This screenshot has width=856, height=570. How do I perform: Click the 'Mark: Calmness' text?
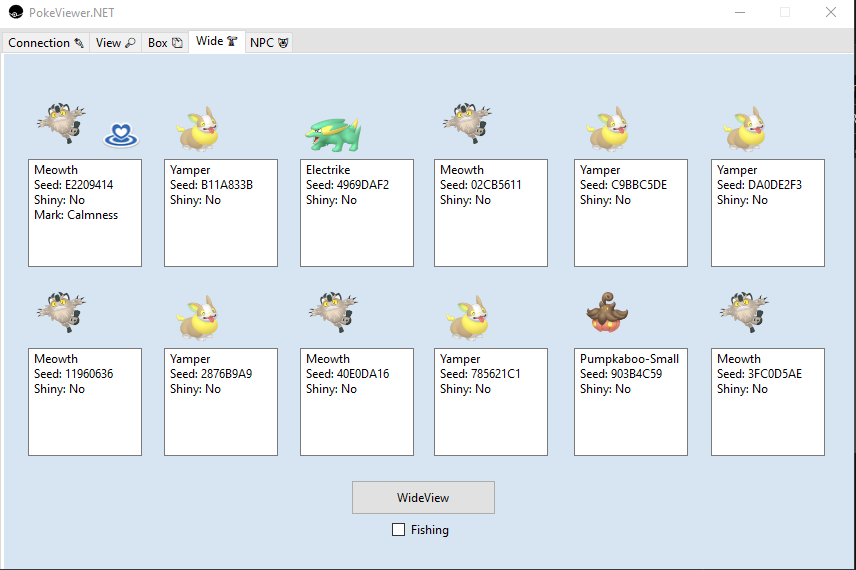(x=76, y=215)
